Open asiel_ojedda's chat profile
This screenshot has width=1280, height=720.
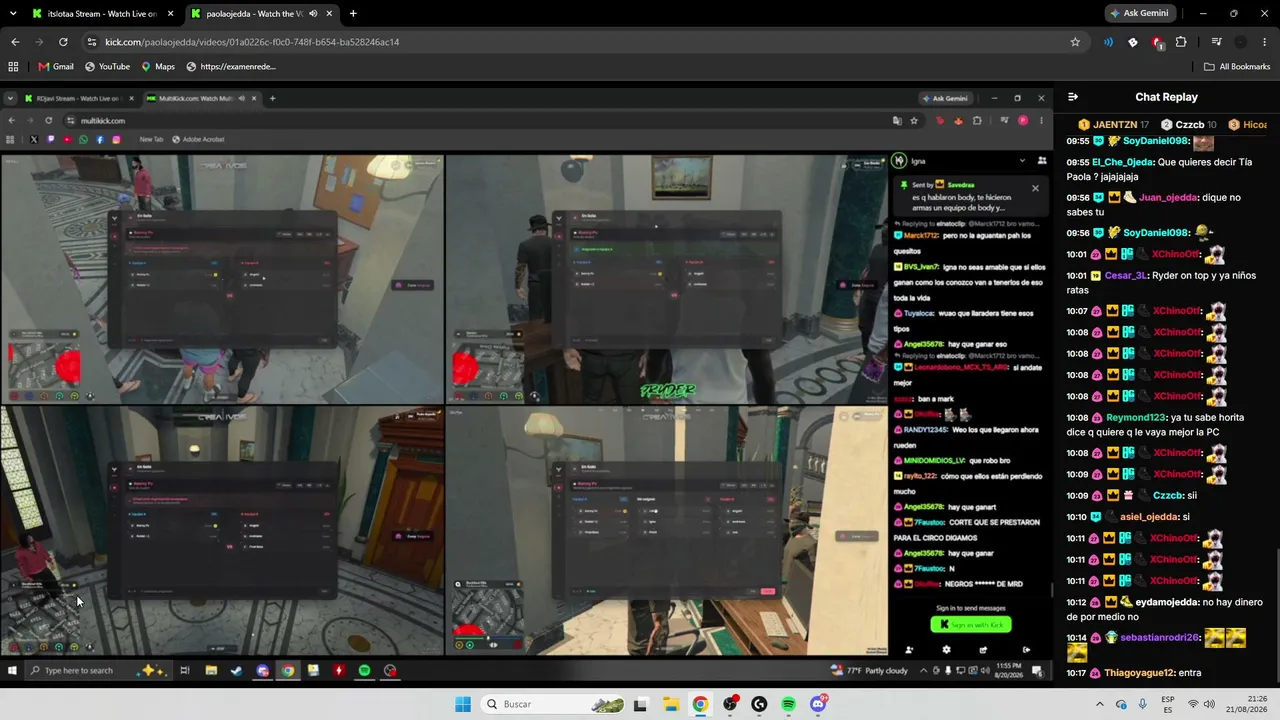pos(1149,517)
